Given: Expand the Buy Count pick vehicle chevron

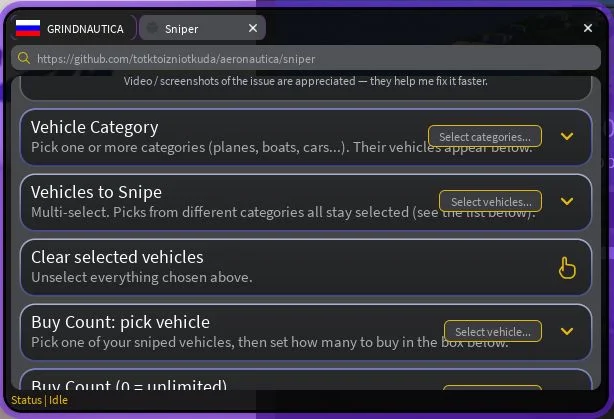Looking at the screenshot, I should coord(567,331).
